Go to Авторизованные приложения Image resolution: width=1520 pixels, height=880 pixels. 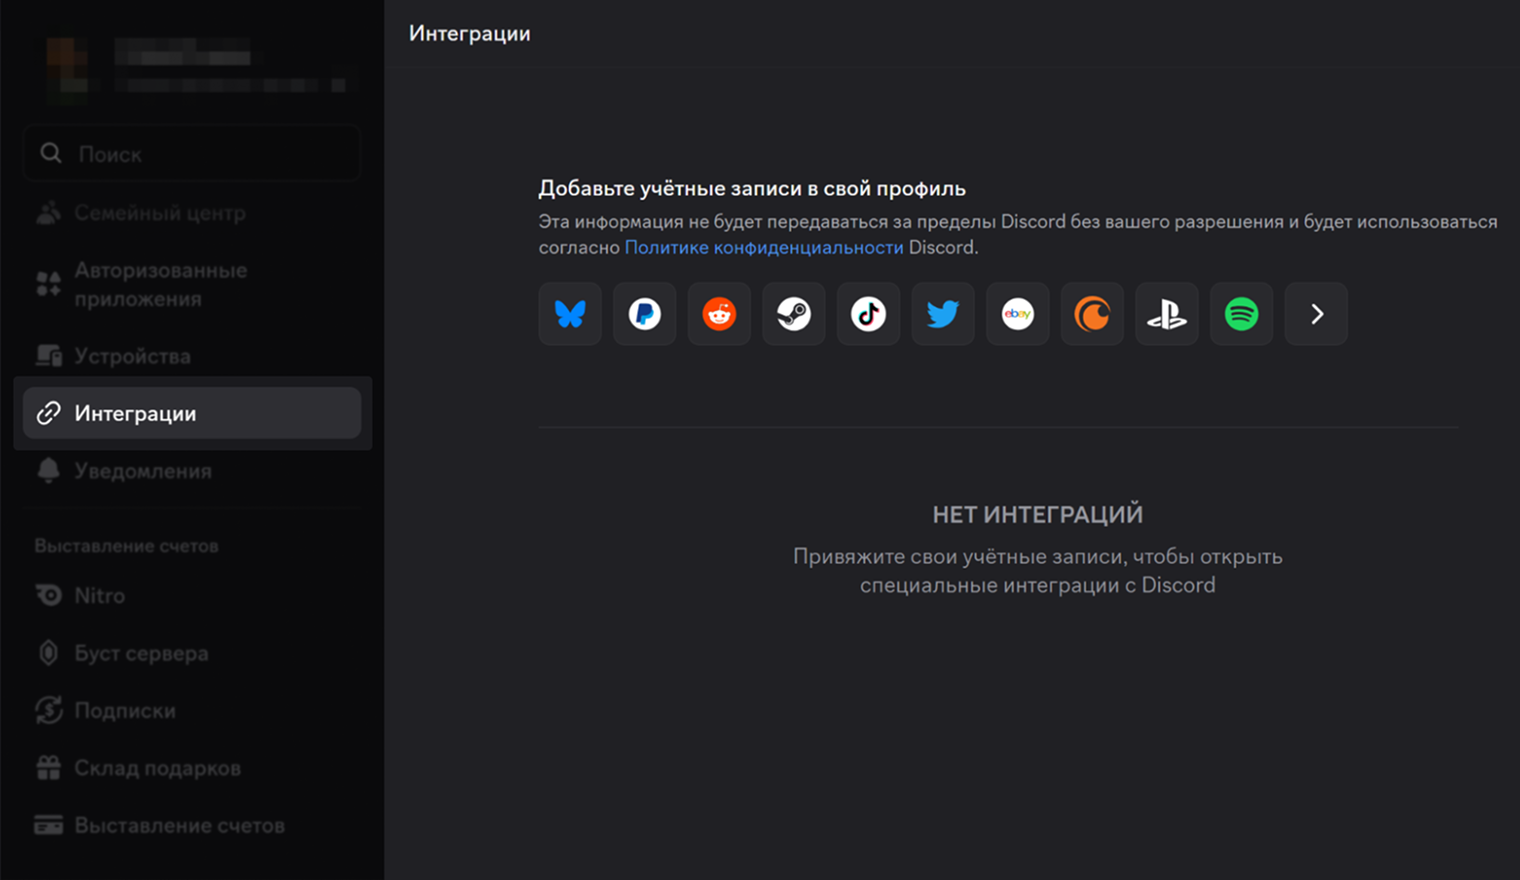coord(192,284)
